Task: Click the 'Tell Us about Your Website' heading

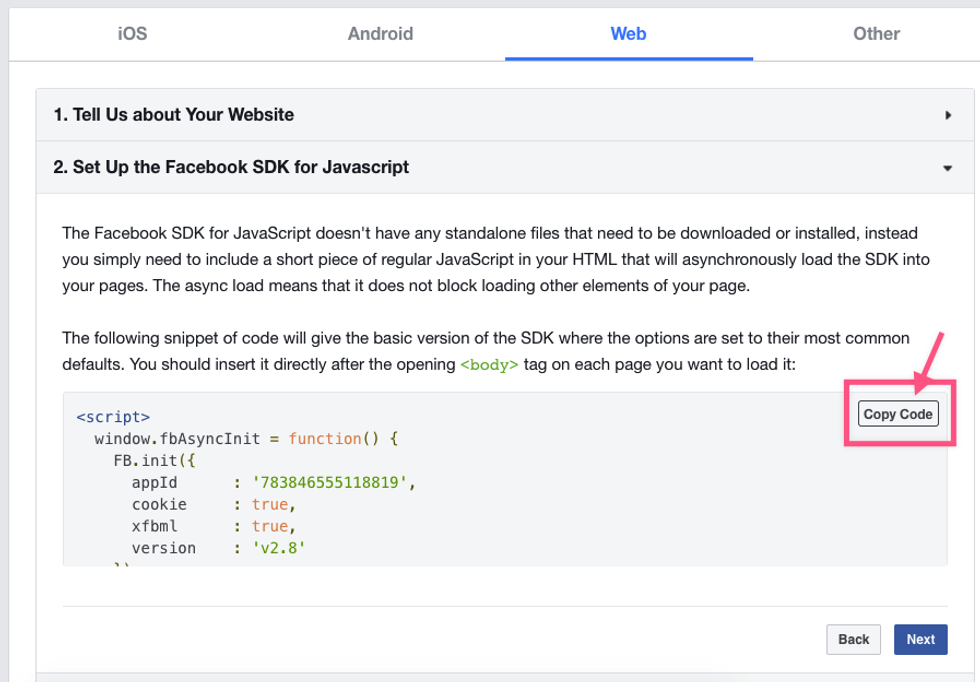Action: 174,115
